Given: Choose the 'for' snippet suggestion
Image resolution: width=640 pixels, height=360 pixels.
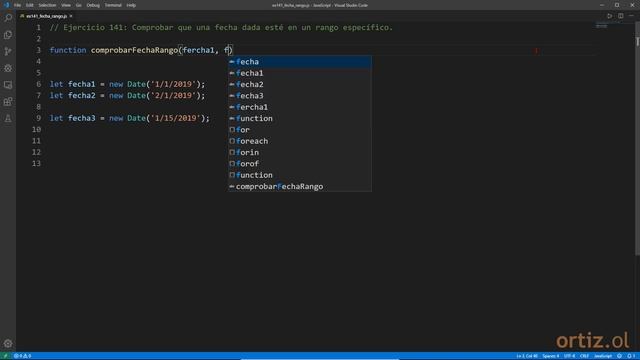Looking at the screenshot, I should [x=300, y=130].
